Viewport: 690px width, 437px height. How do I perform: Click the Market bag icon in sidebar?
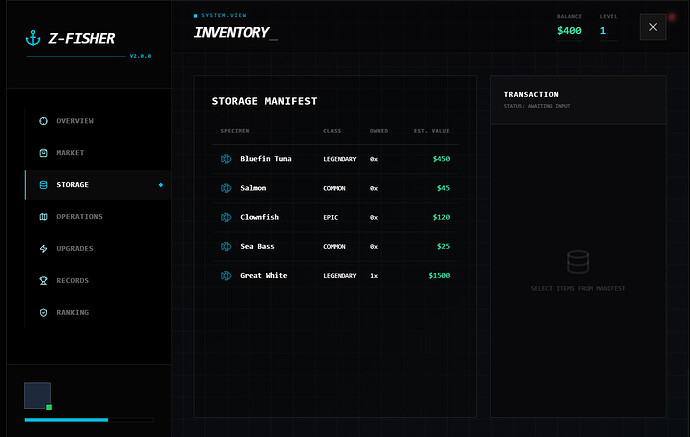tap(43, 153)
